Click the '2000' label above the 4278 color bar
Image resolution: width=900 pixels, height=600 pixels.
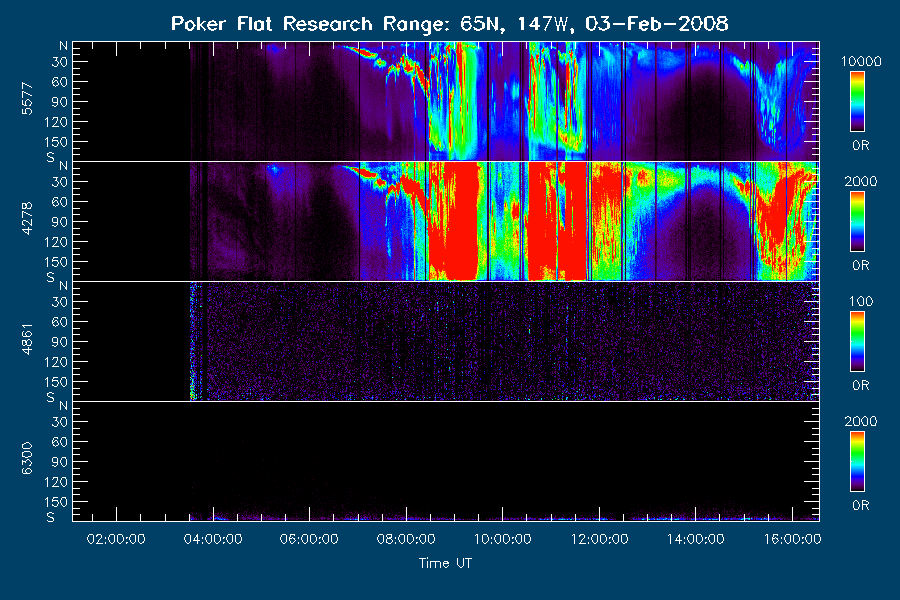click(861, 181)
